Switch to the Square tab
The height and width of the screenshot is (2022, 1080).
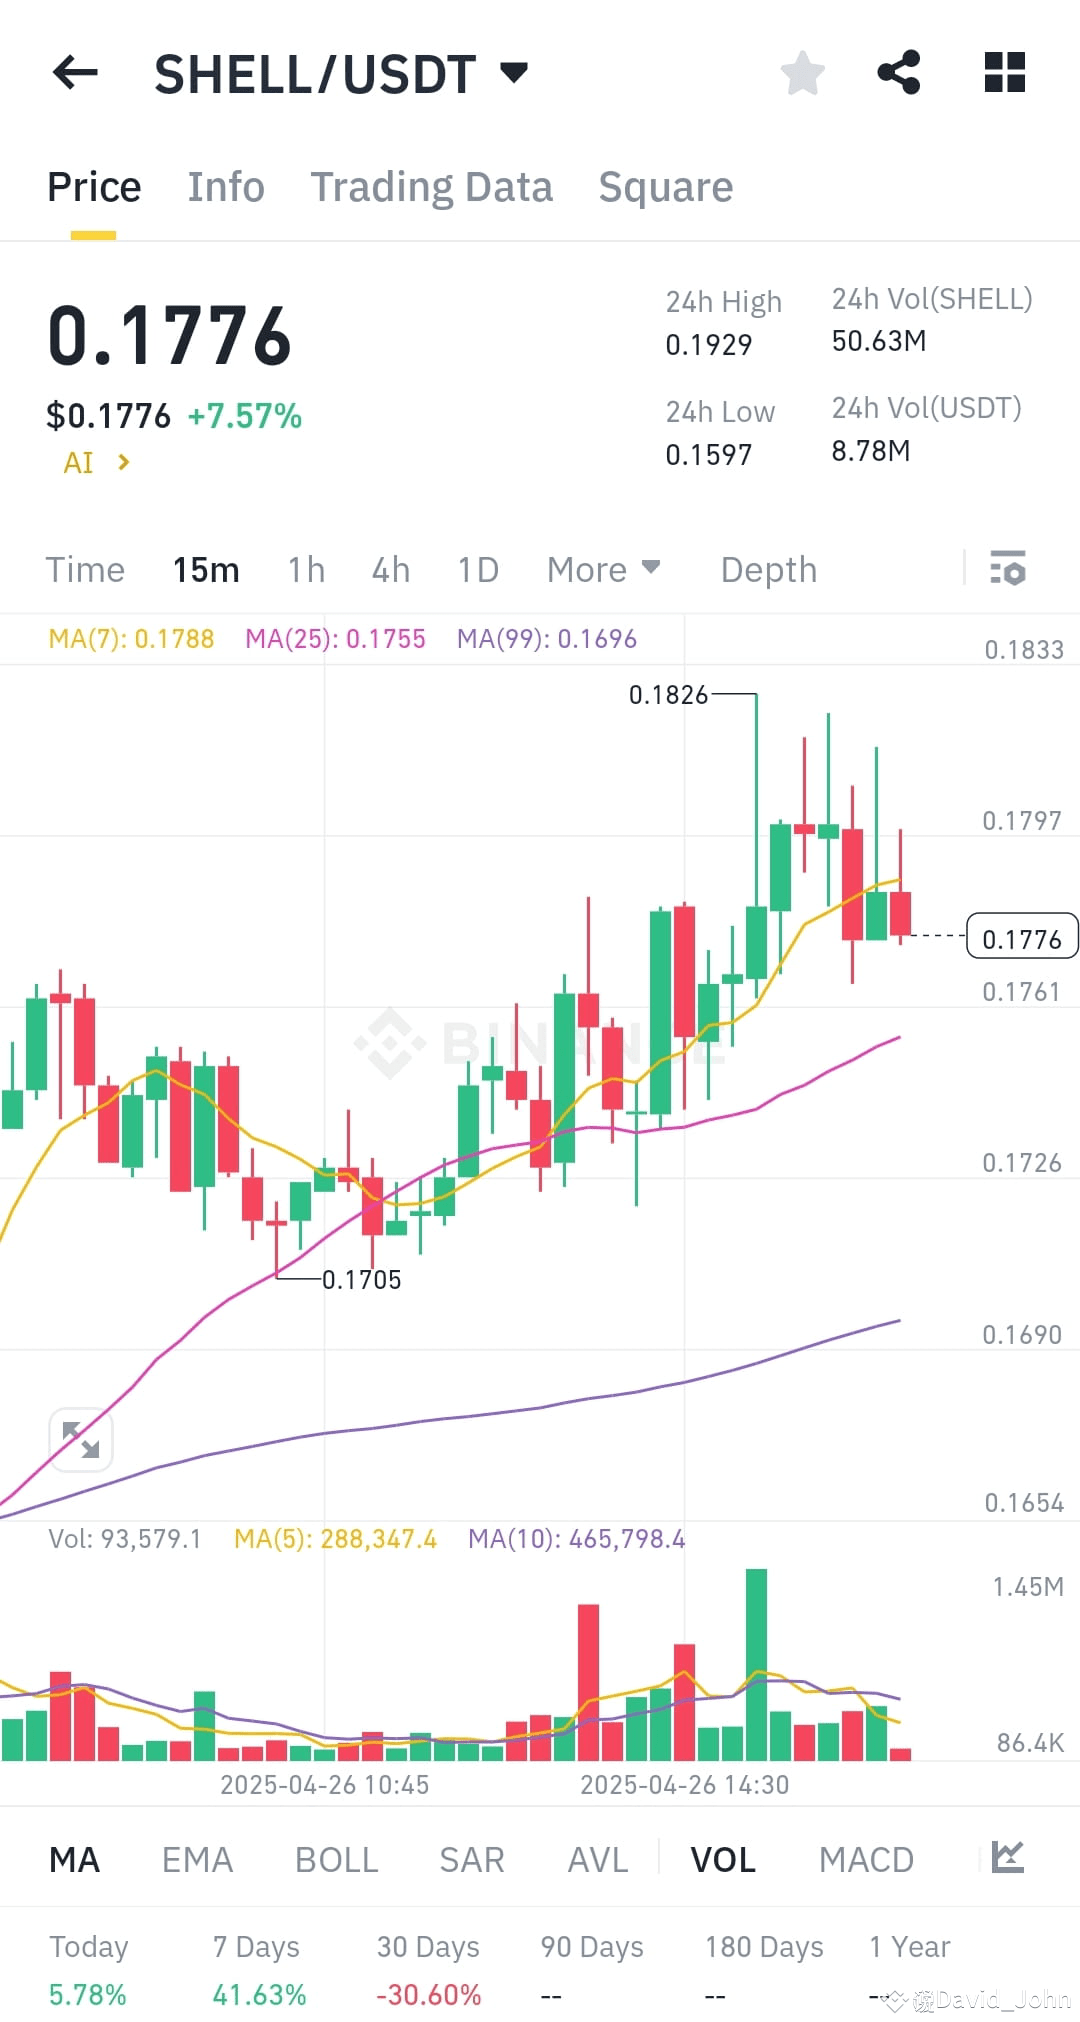click(x=665, y=187)
